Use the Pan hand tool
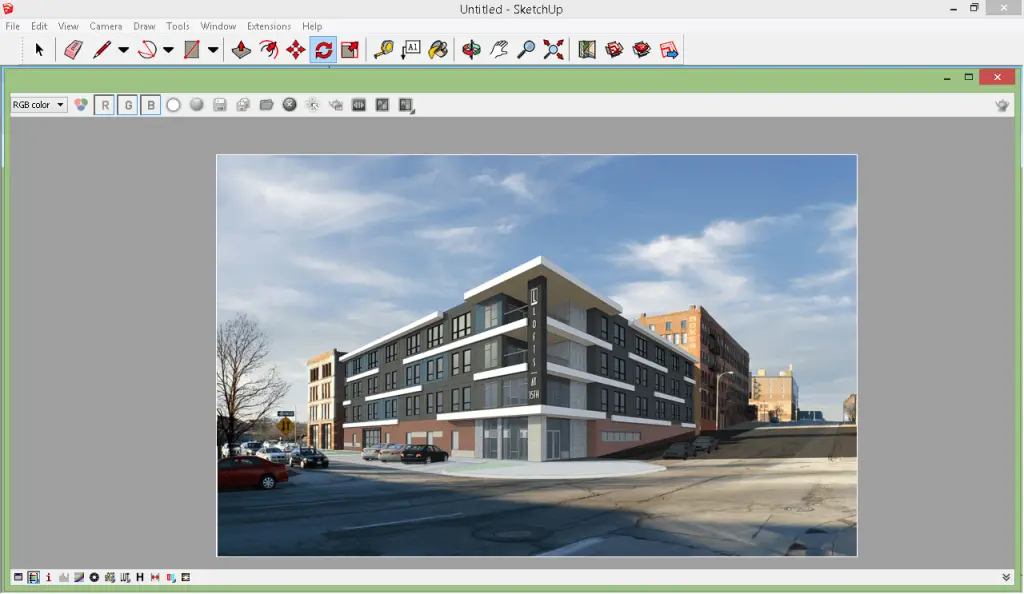Image resolution: width=1024 pixels, height=594 pixels. 499,48
